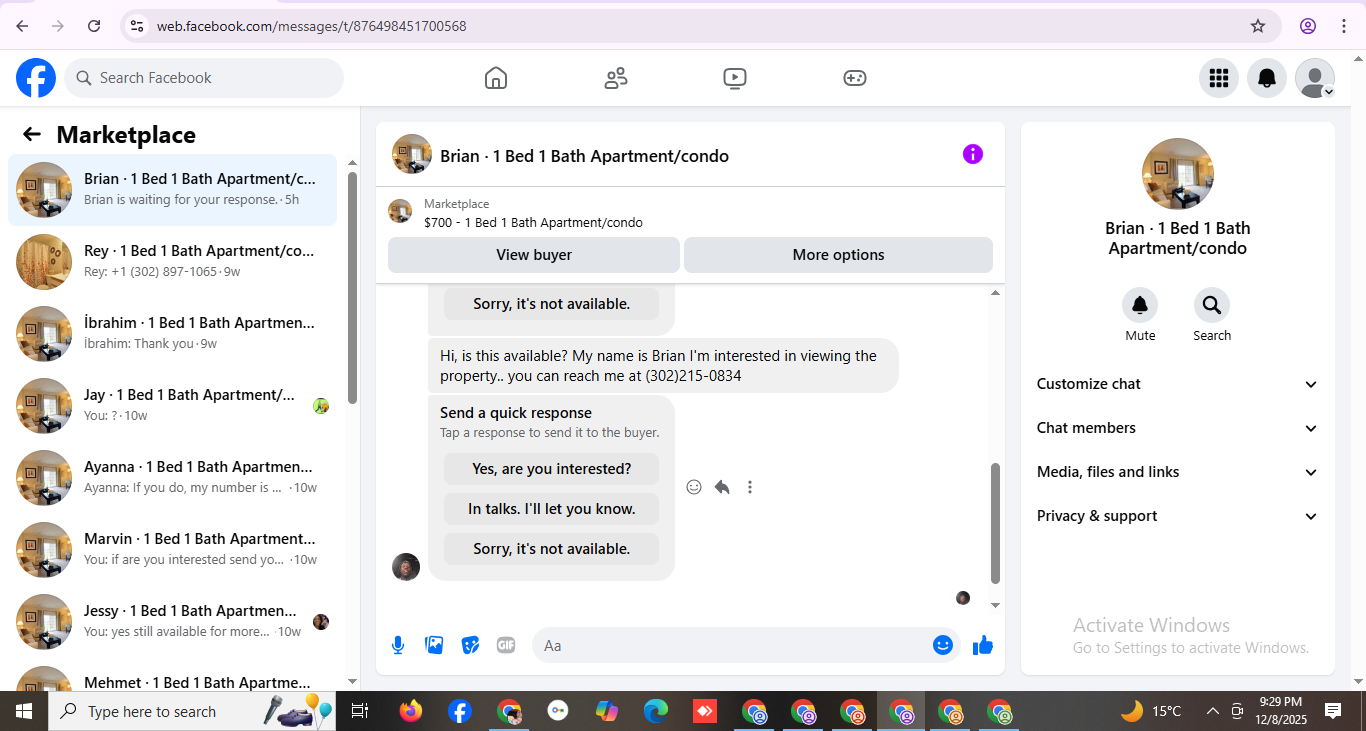Screen dimensions: 1366x731
Task: Click the Facebook logo
Action: coord(36,78)
